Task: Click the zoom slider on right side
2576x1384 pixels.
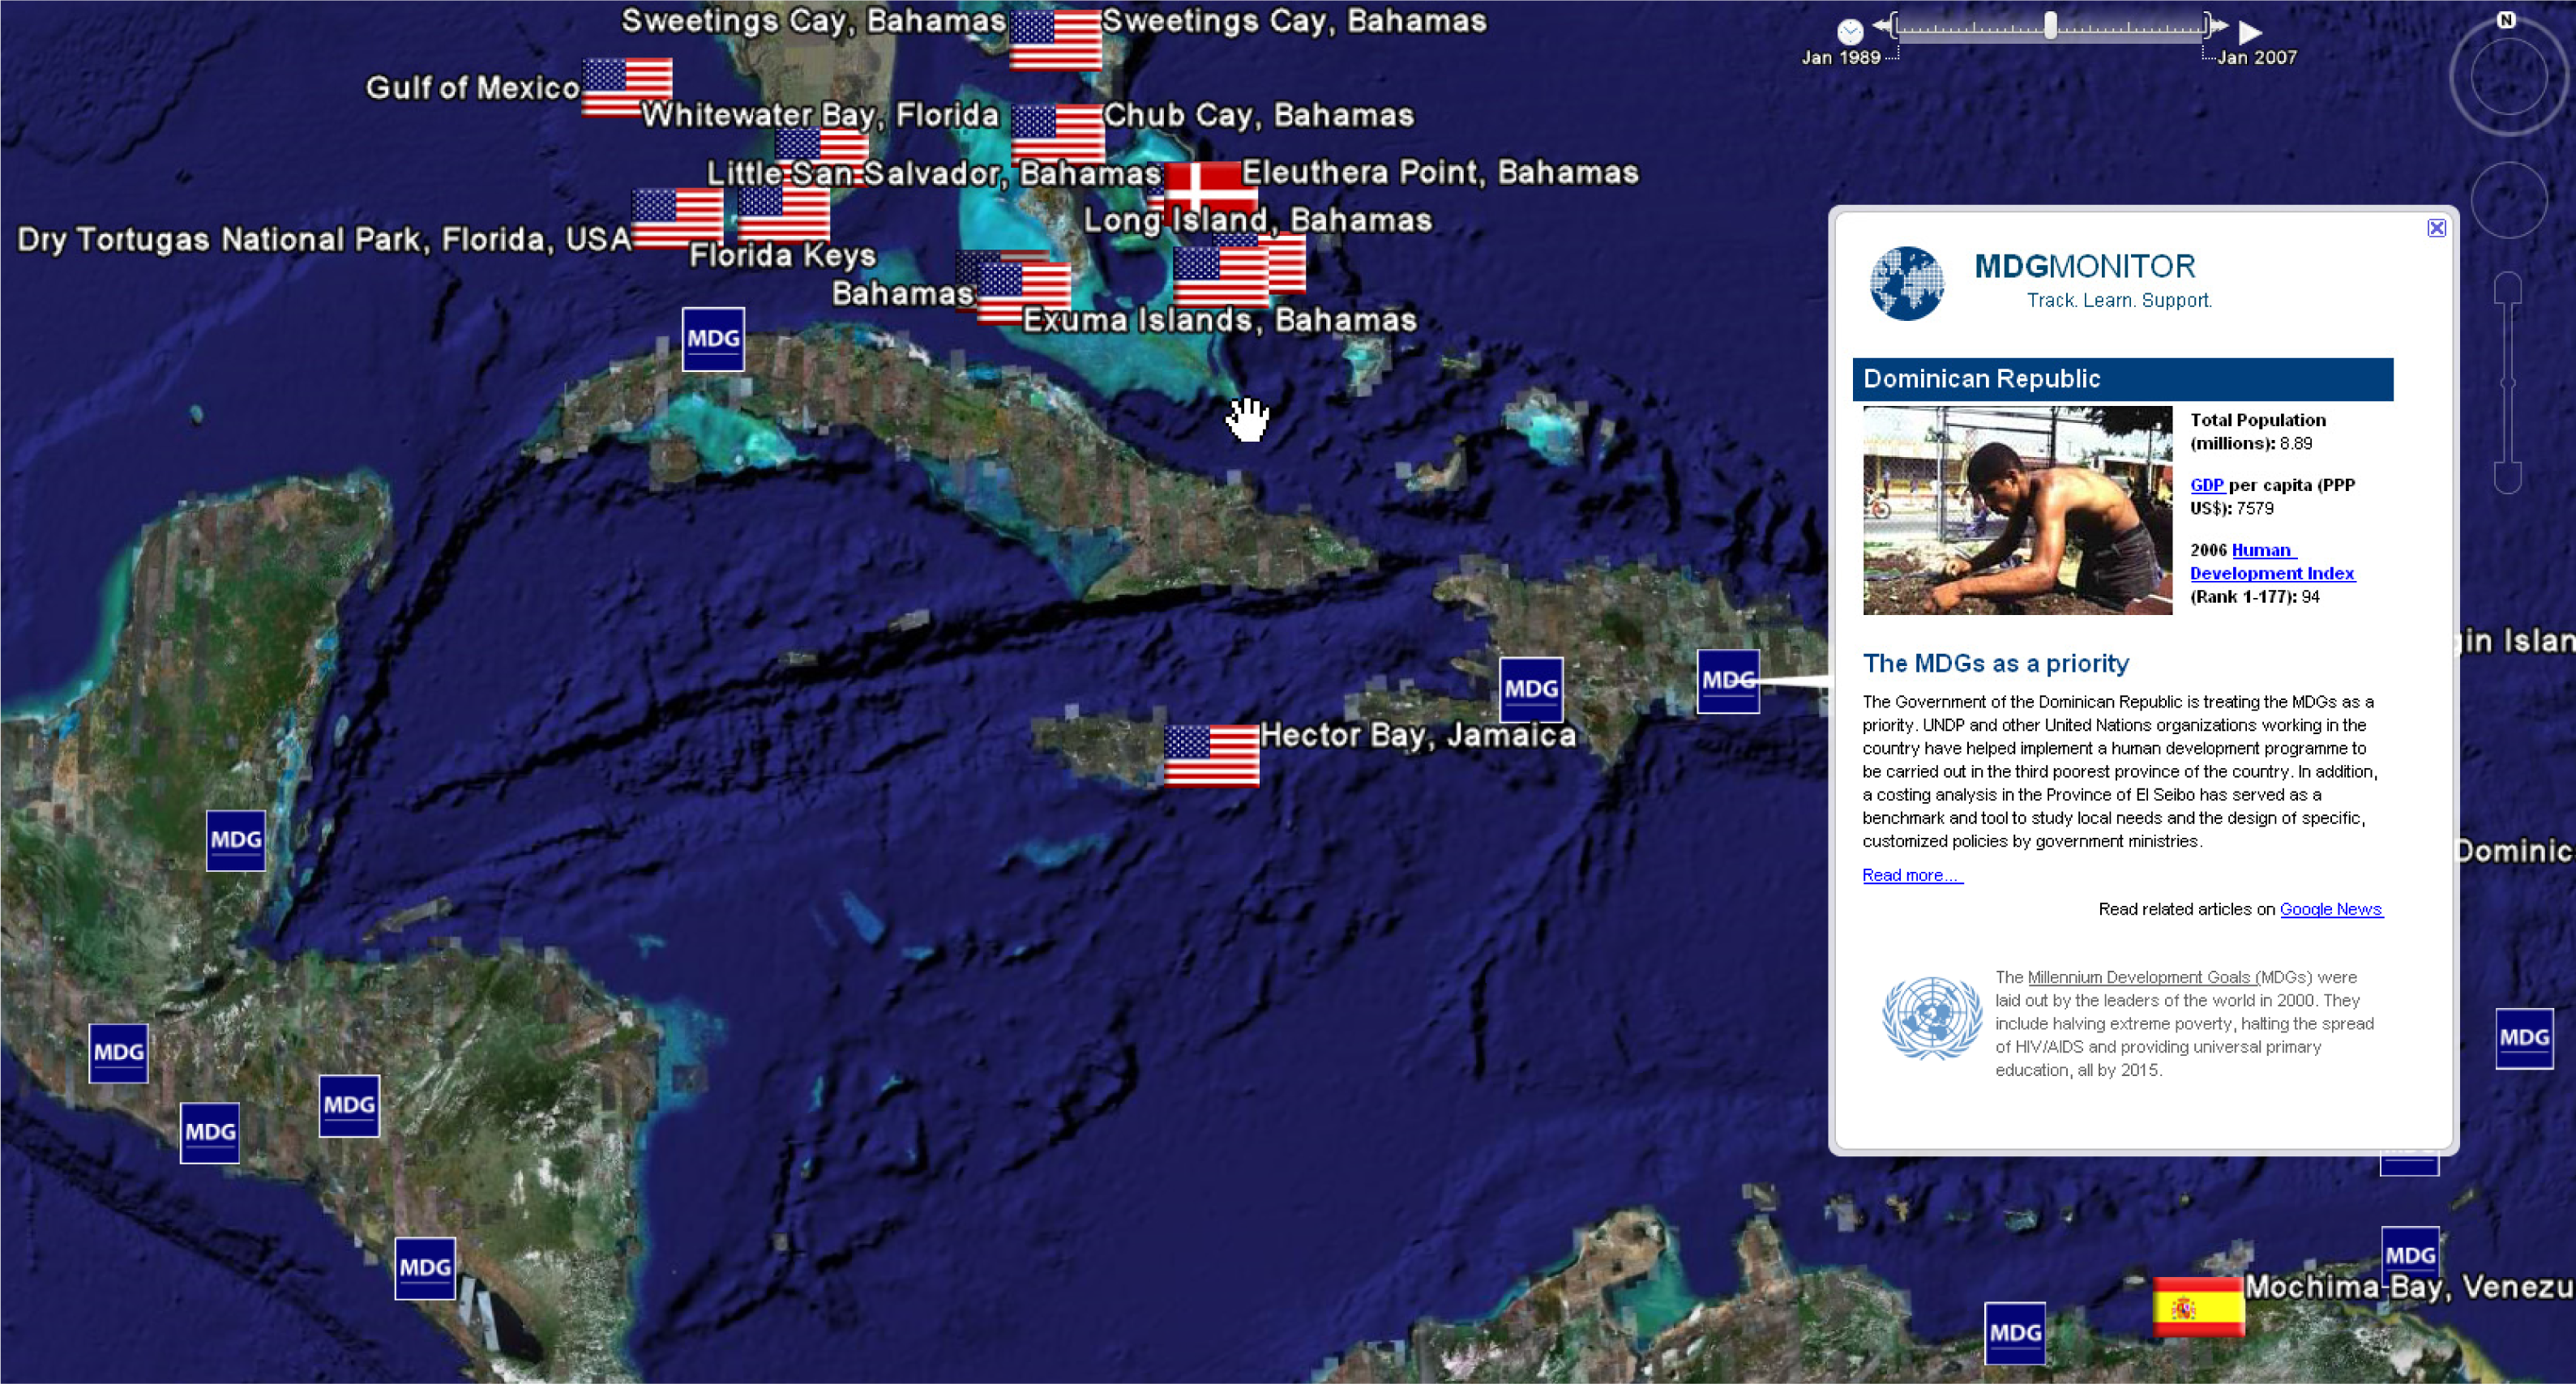Action: click(x=2507, y=382)
